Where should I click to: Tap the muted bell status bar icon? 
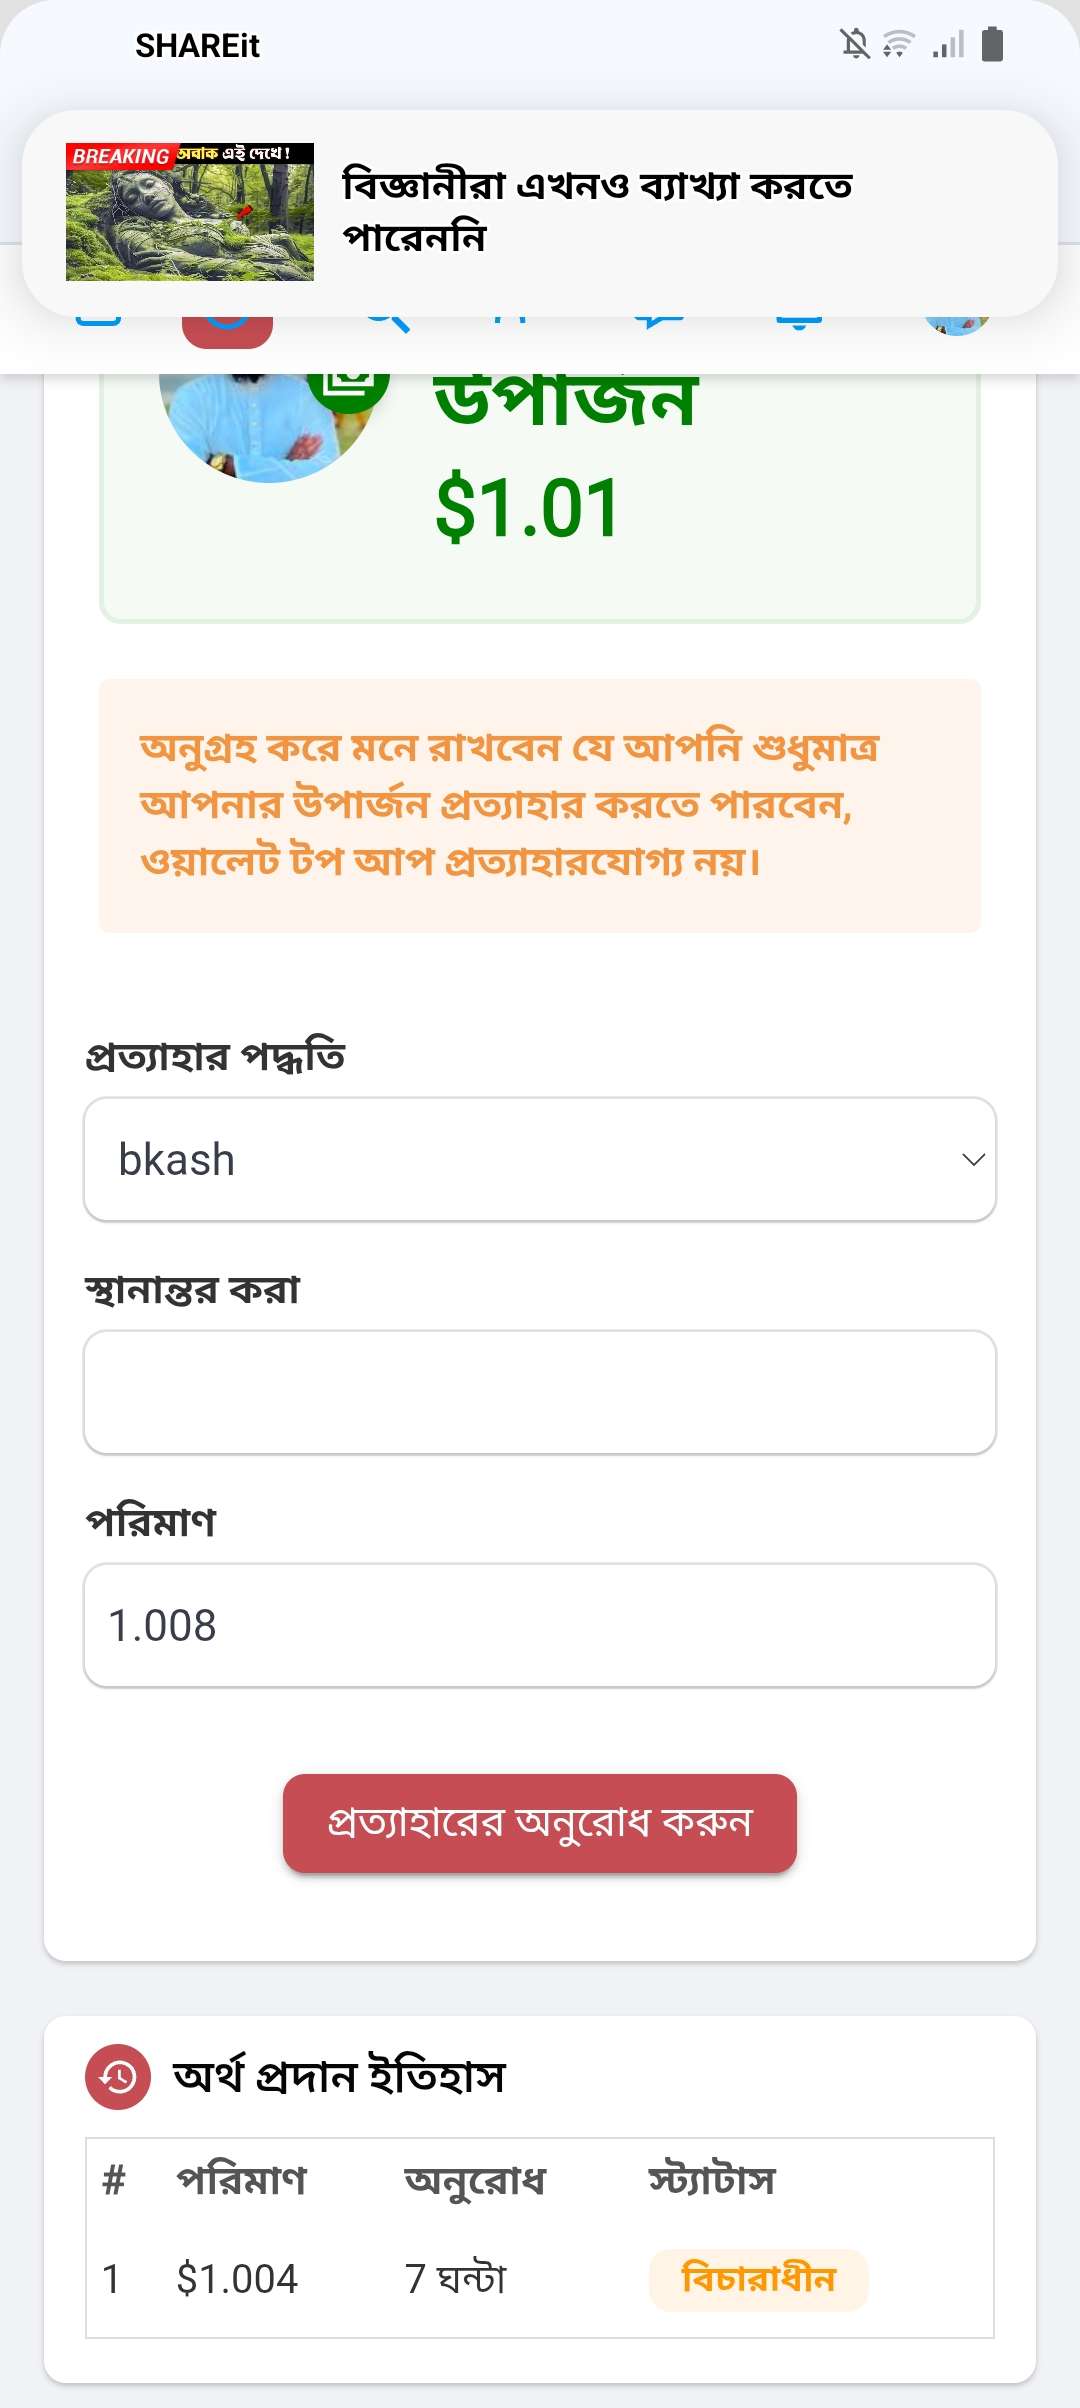point(854,44)
